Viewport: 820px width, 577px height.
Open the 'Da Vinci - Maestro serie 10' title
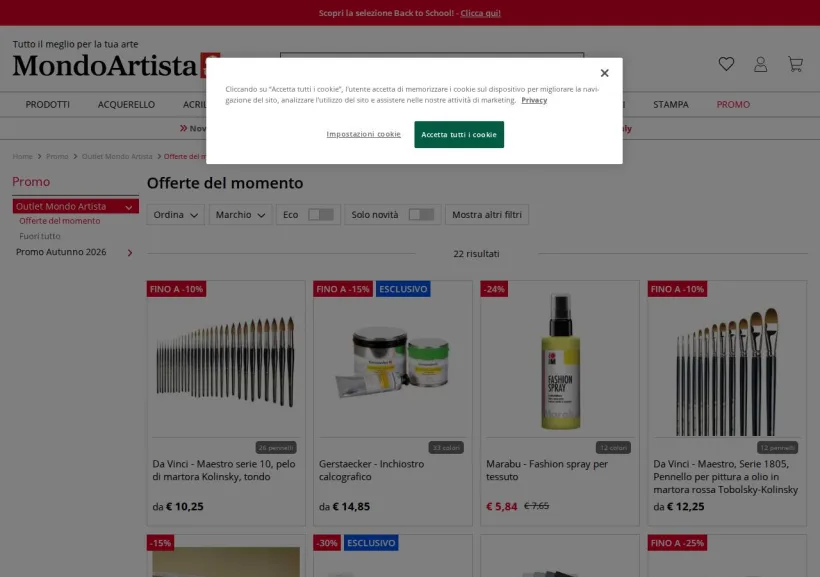[224, 470]
